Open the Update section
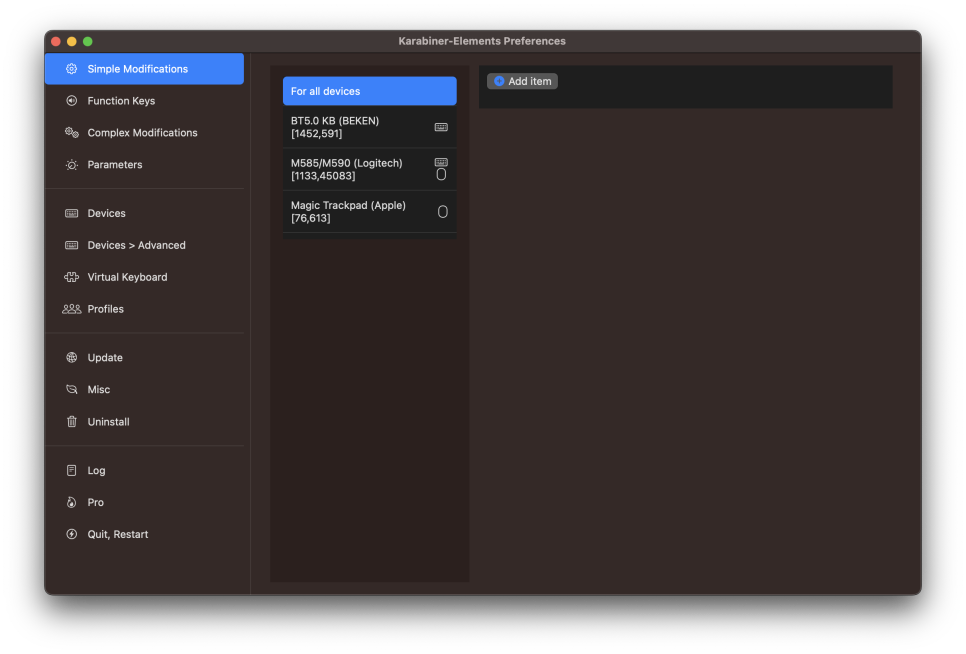This screenshot has width=966, height=654. pos(144,357)
